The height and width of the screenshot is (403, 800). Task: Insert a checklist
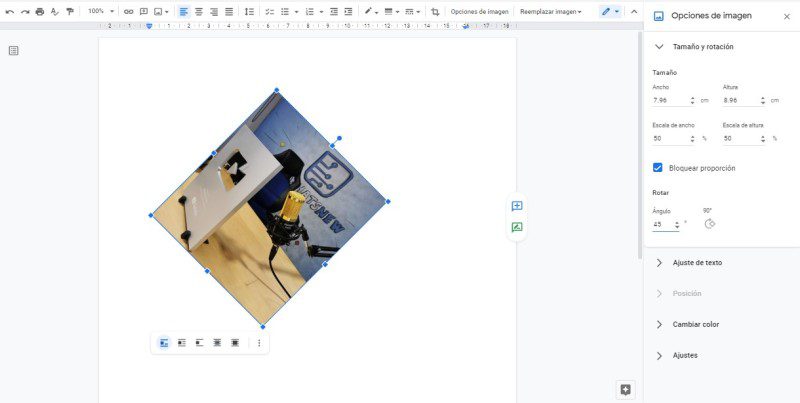click(269, 11)
